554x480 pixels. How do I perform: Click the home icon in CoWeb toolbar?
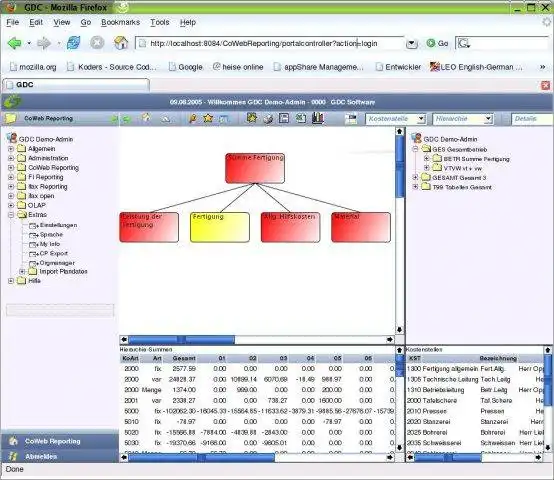[146, 118]
